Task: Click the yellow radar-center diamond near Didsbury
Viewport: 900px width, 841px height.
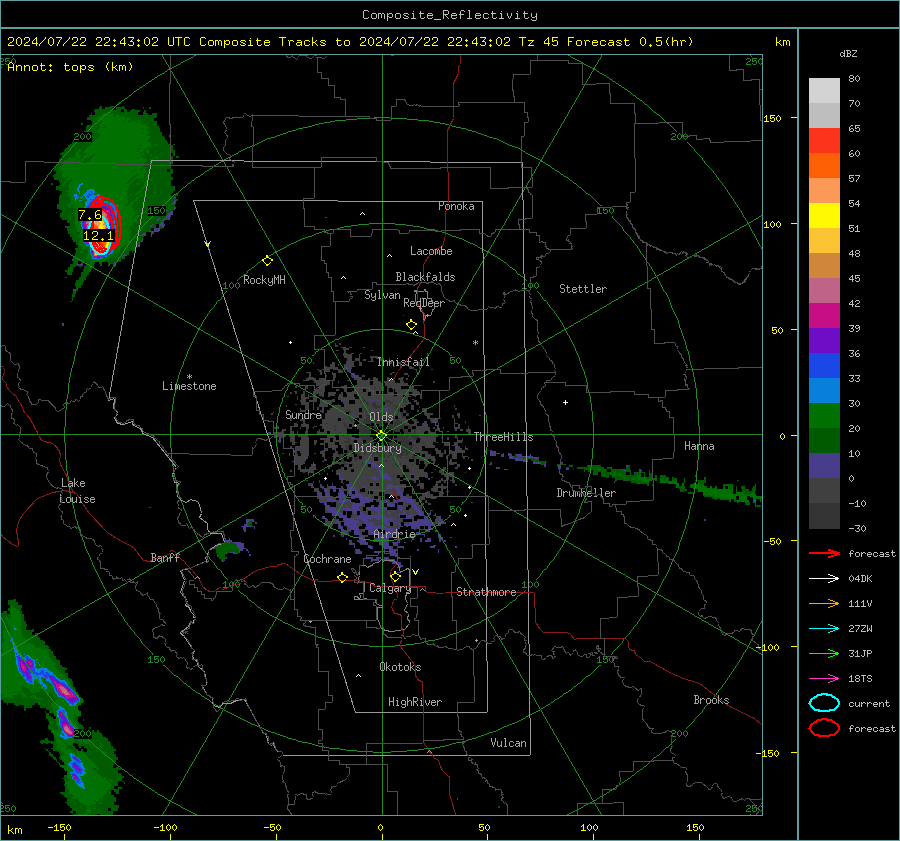Action: pos(381,436)
